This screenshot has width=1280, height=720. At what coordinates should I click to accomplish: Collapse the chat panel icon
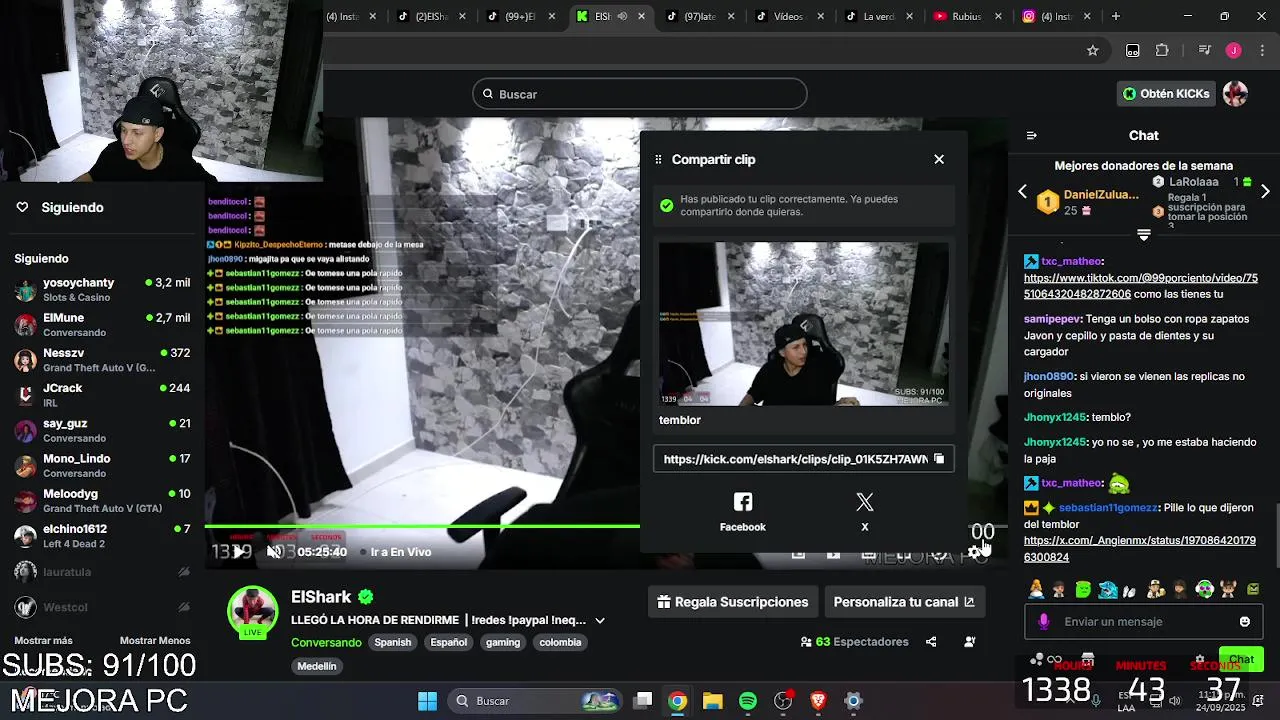click(x=1032, y=136)
